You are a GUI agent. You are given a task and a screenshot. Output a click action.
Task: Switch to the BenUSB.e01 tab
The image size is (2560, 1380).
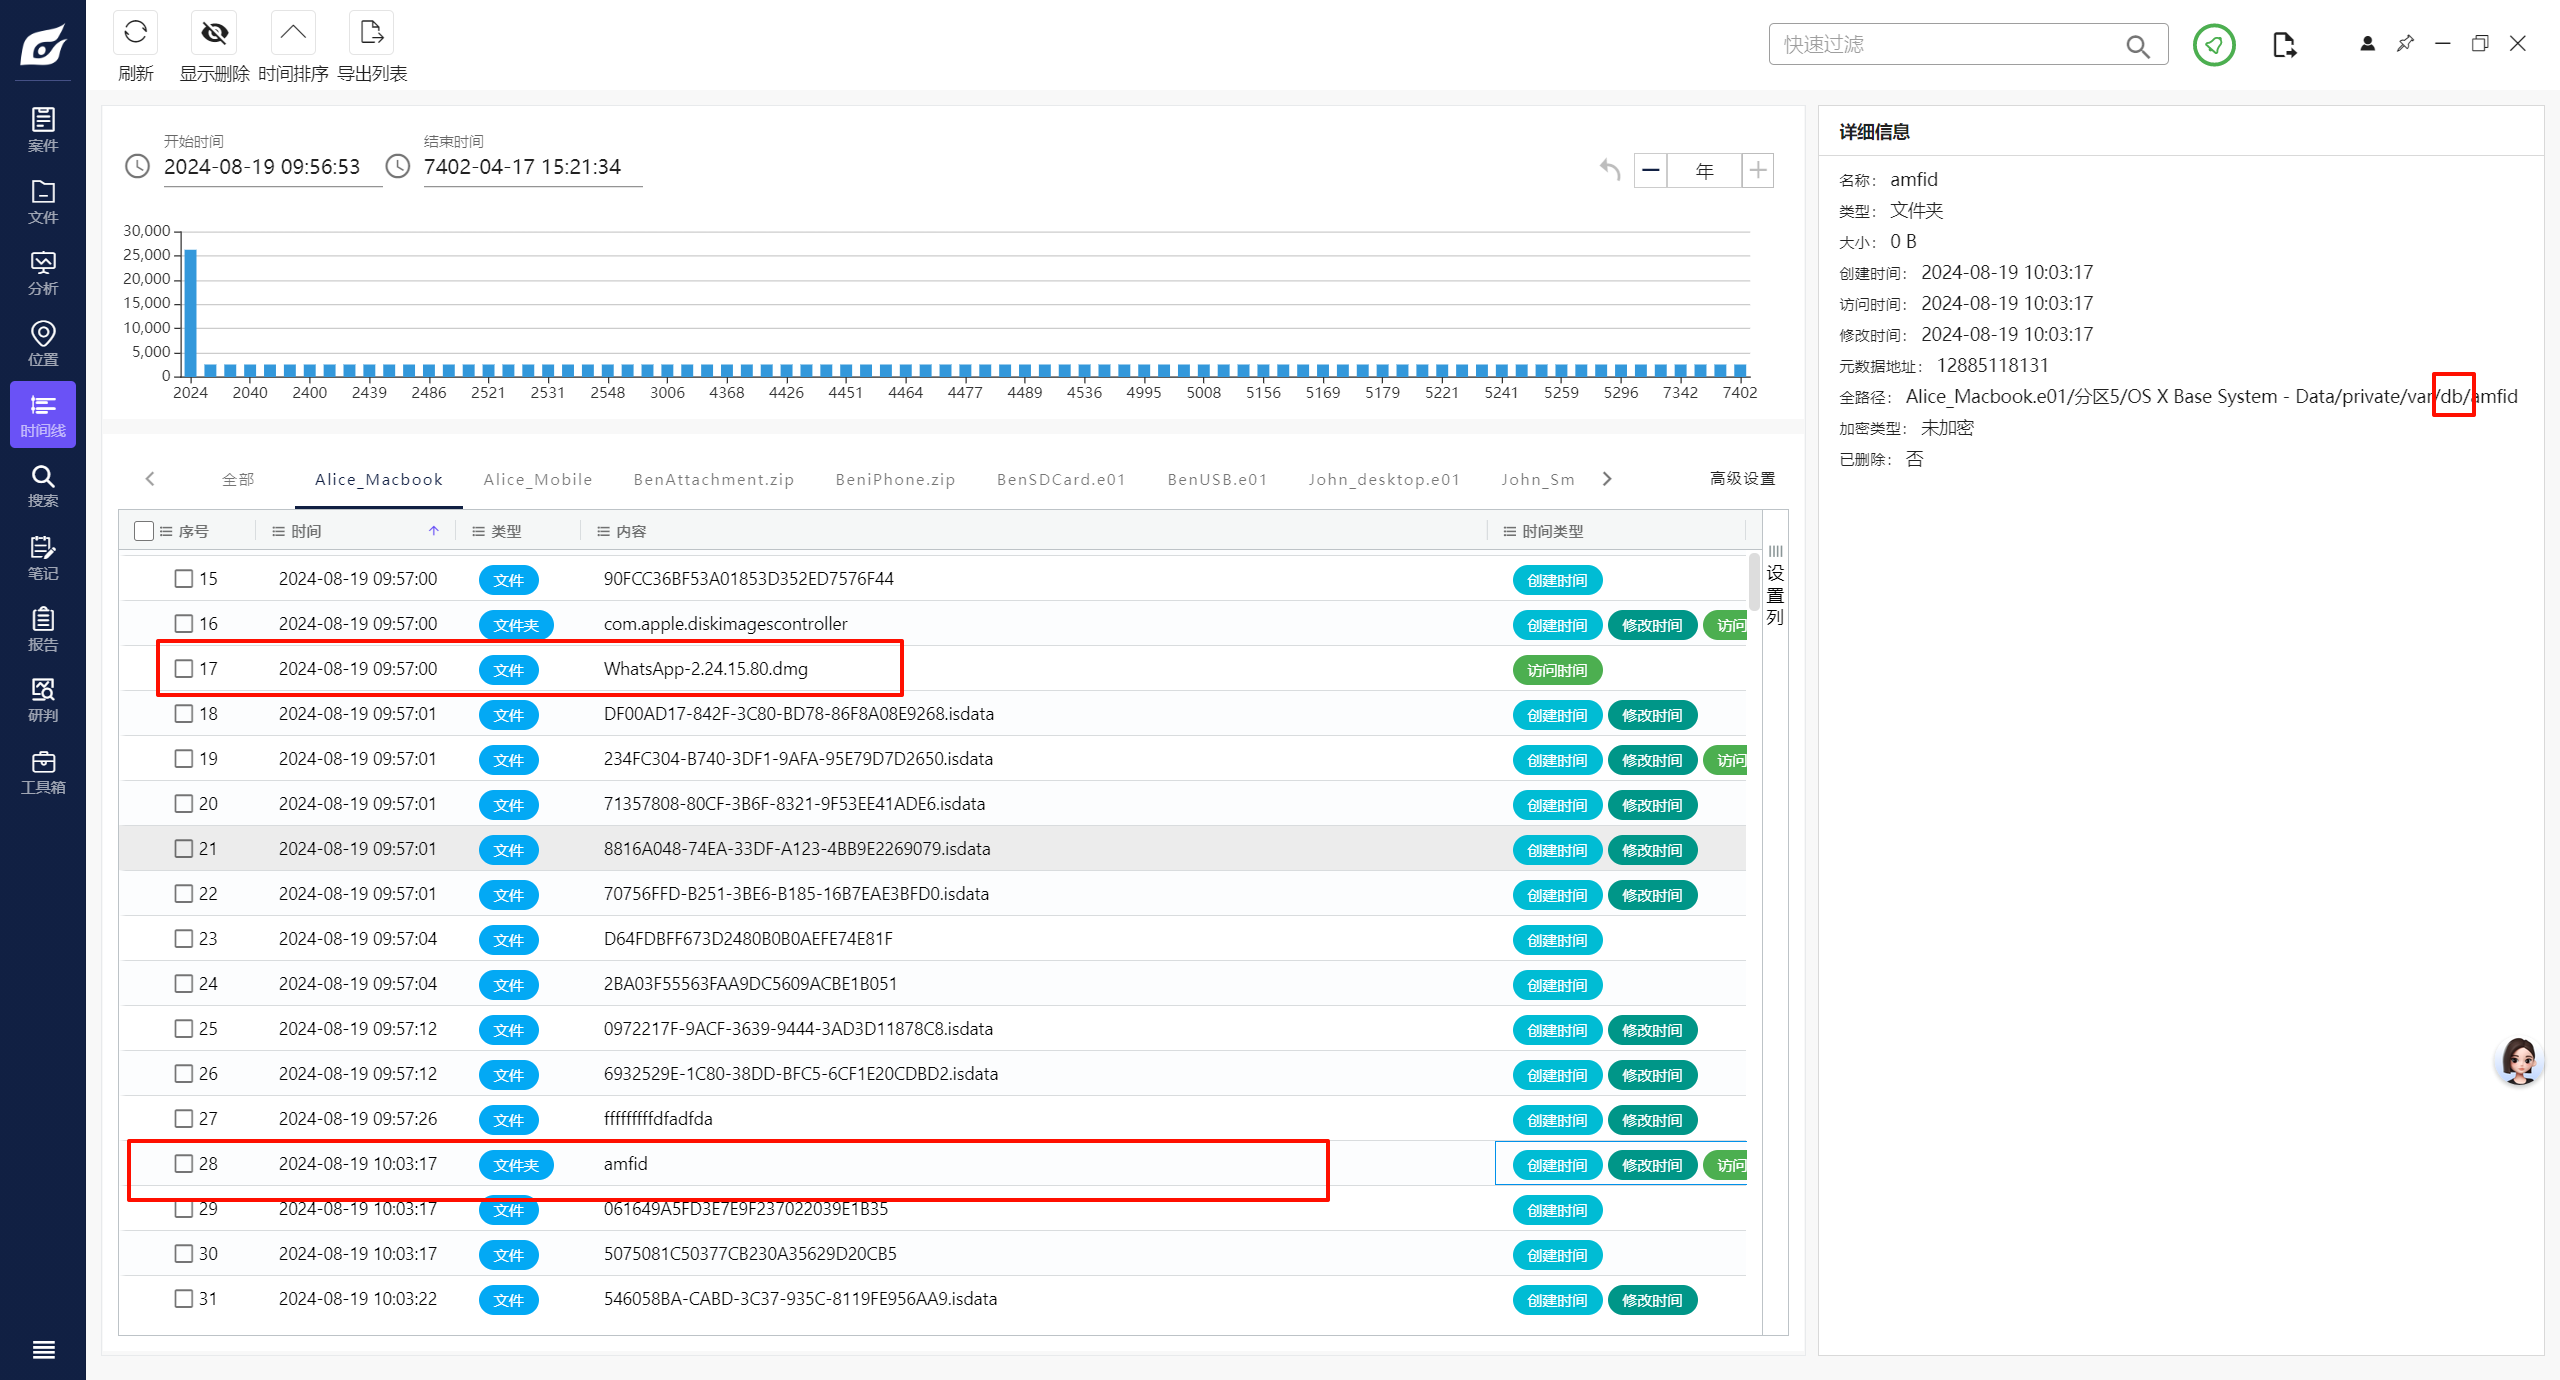[x=1217, y=479]
